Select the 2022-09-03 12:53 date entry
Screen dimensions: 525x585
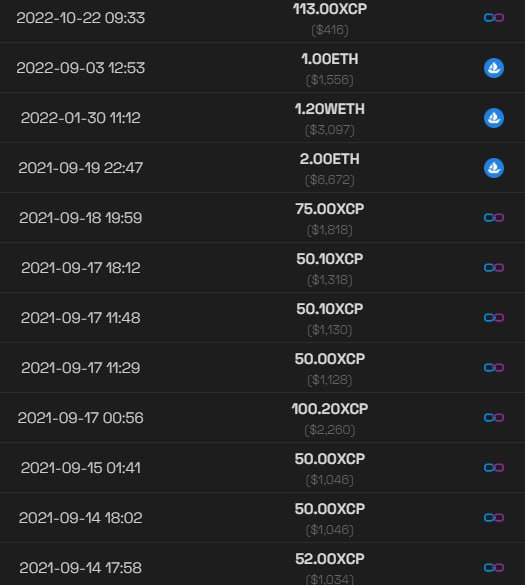coord(81,68)
